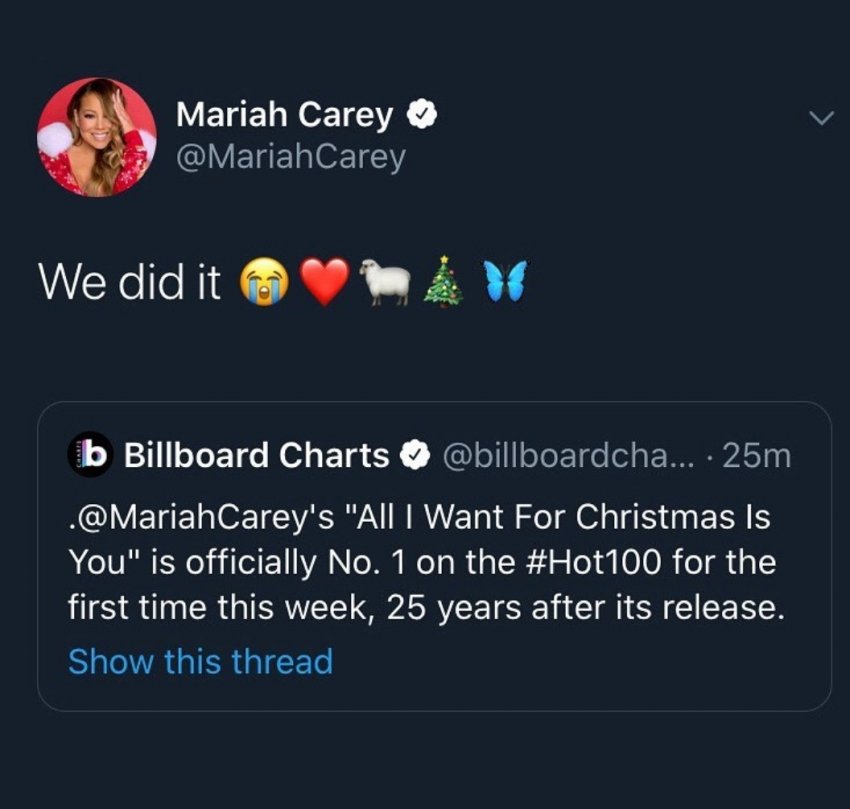
Task: Click the red heart emoji
Action: 325,284
